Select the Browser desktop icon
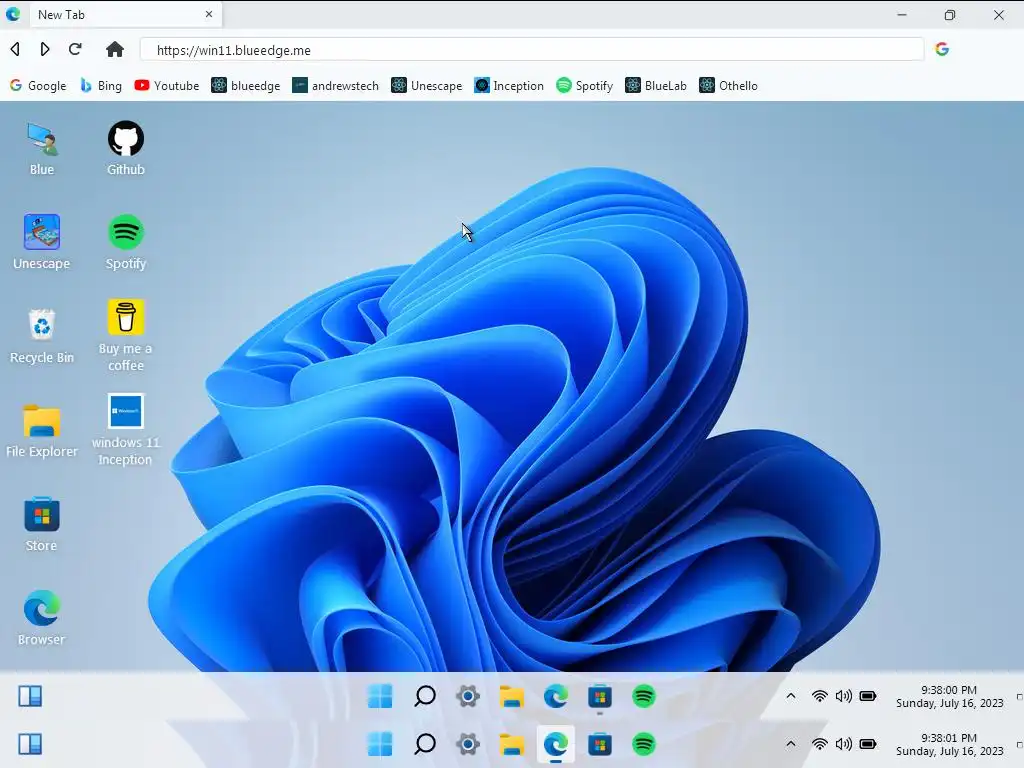The height and width of the screenshot is (768, 1024). [42, 618]
